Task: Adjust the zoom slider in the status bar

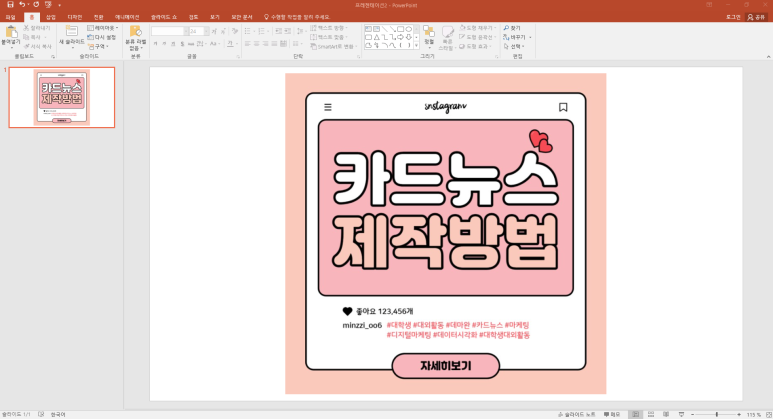Action: tap(716, 415)
